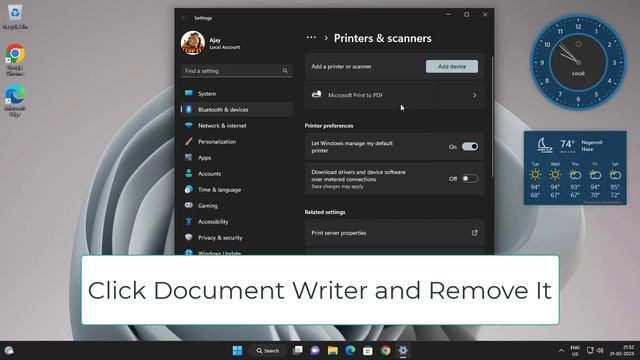Click the ENG US language indicator
Viewport: 640px width, 360px height.
tap(575, 351)
